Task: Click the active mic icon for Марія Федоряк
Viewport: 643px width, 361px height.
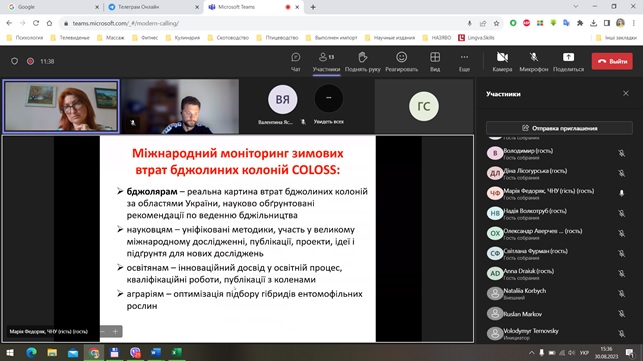Action: 622,193
